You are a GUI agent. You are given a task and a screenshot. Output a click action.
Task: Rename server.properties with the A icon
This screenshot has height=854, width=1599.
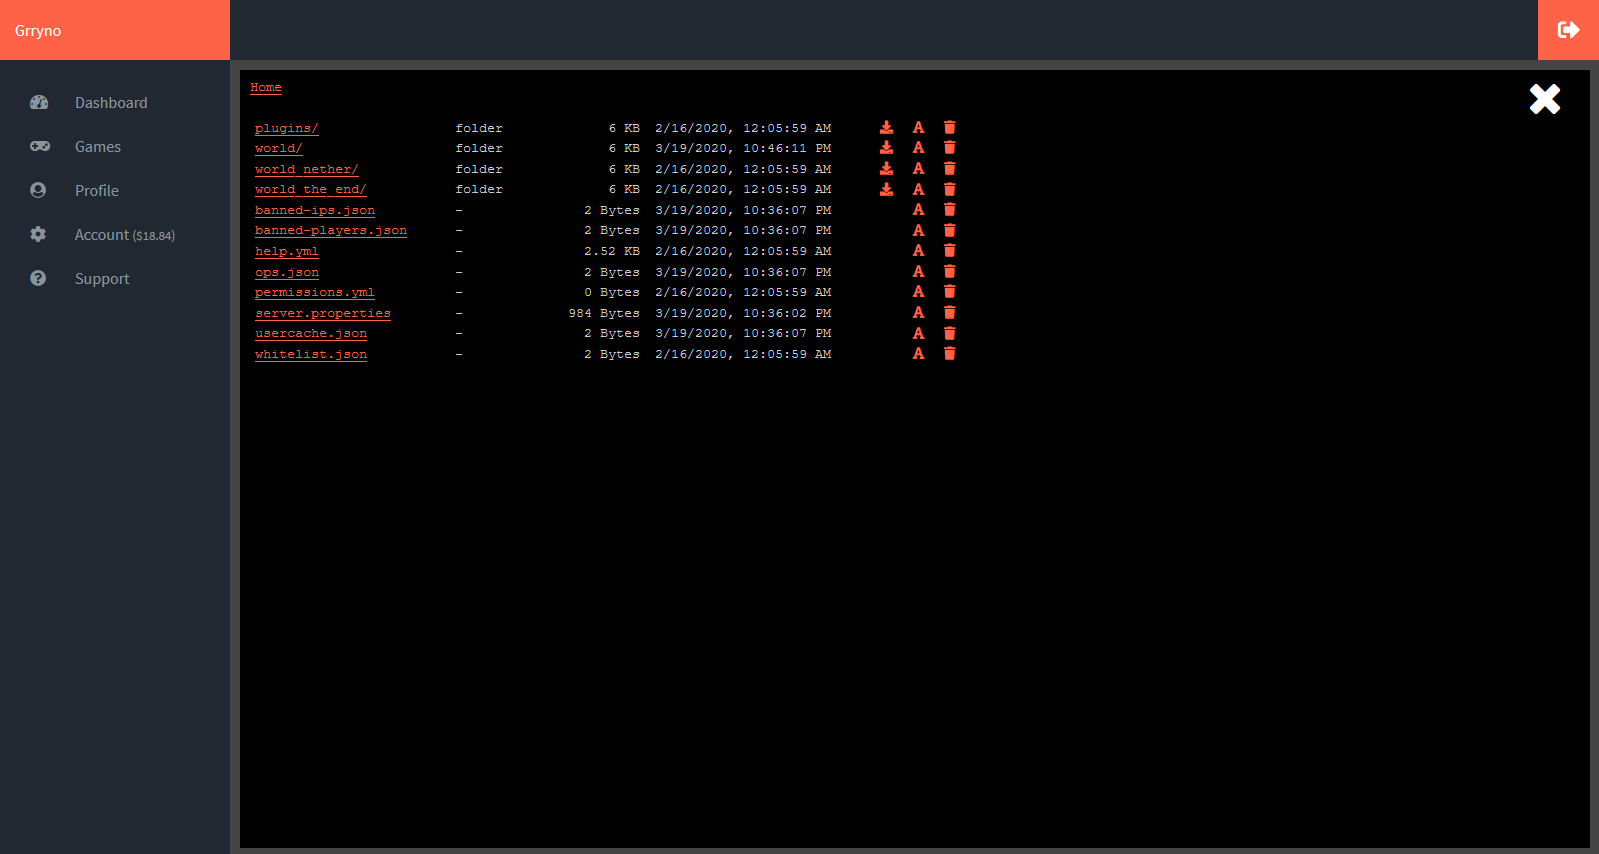(x=918, y=313)
